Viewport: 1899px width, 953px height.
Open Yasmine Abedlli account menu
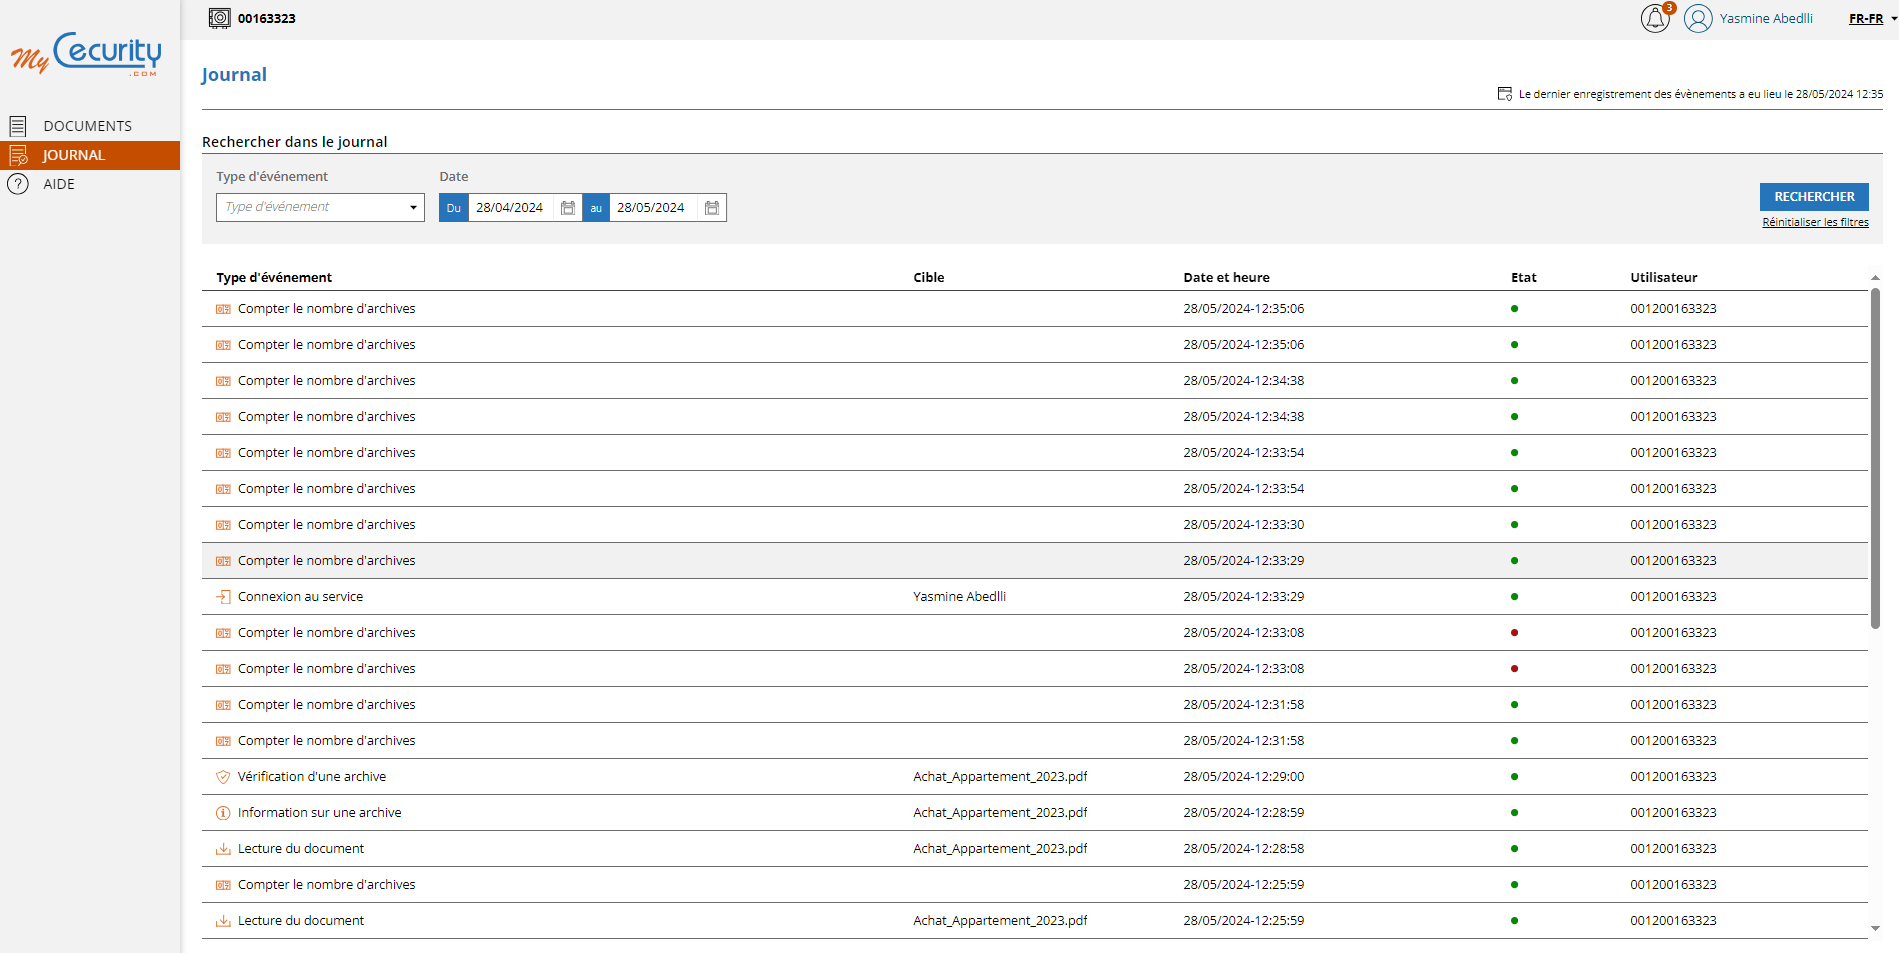click(1765, 19)
